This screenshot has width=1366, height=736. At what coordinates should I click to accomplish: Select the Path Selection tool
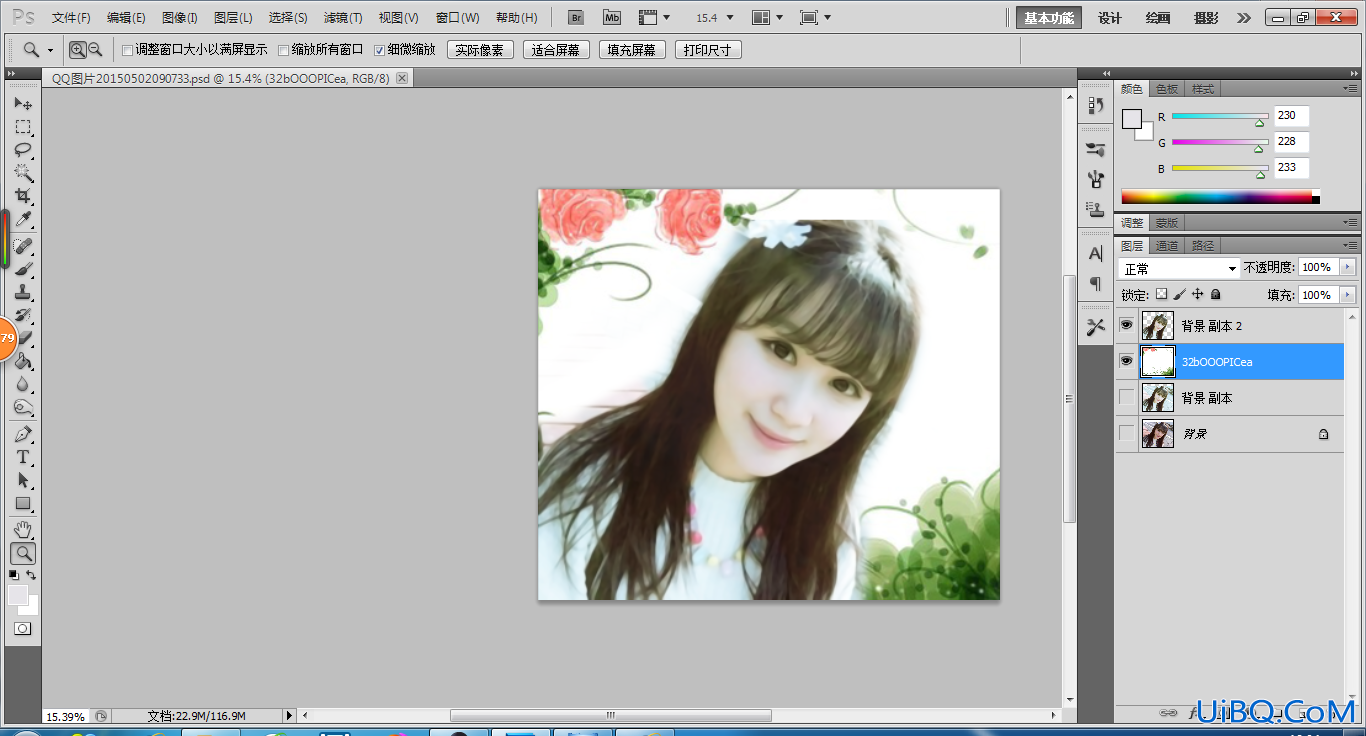pos(23,480)
